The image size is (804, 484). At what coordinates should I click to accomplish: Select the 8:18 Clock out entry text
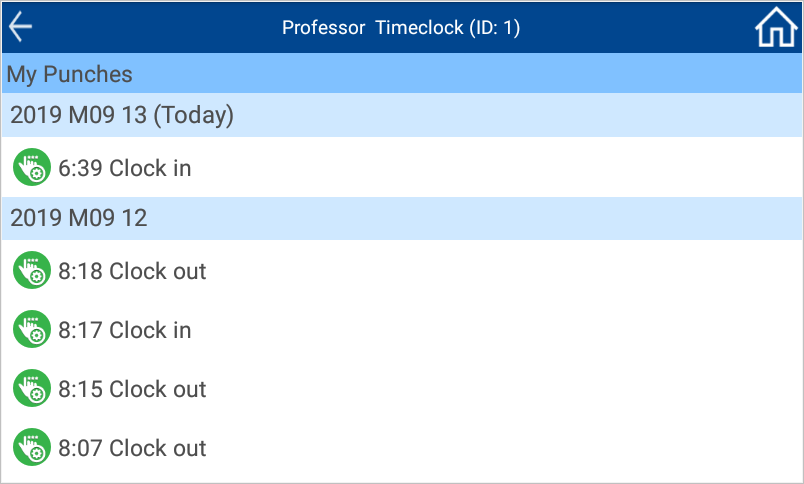pos(132,271)
